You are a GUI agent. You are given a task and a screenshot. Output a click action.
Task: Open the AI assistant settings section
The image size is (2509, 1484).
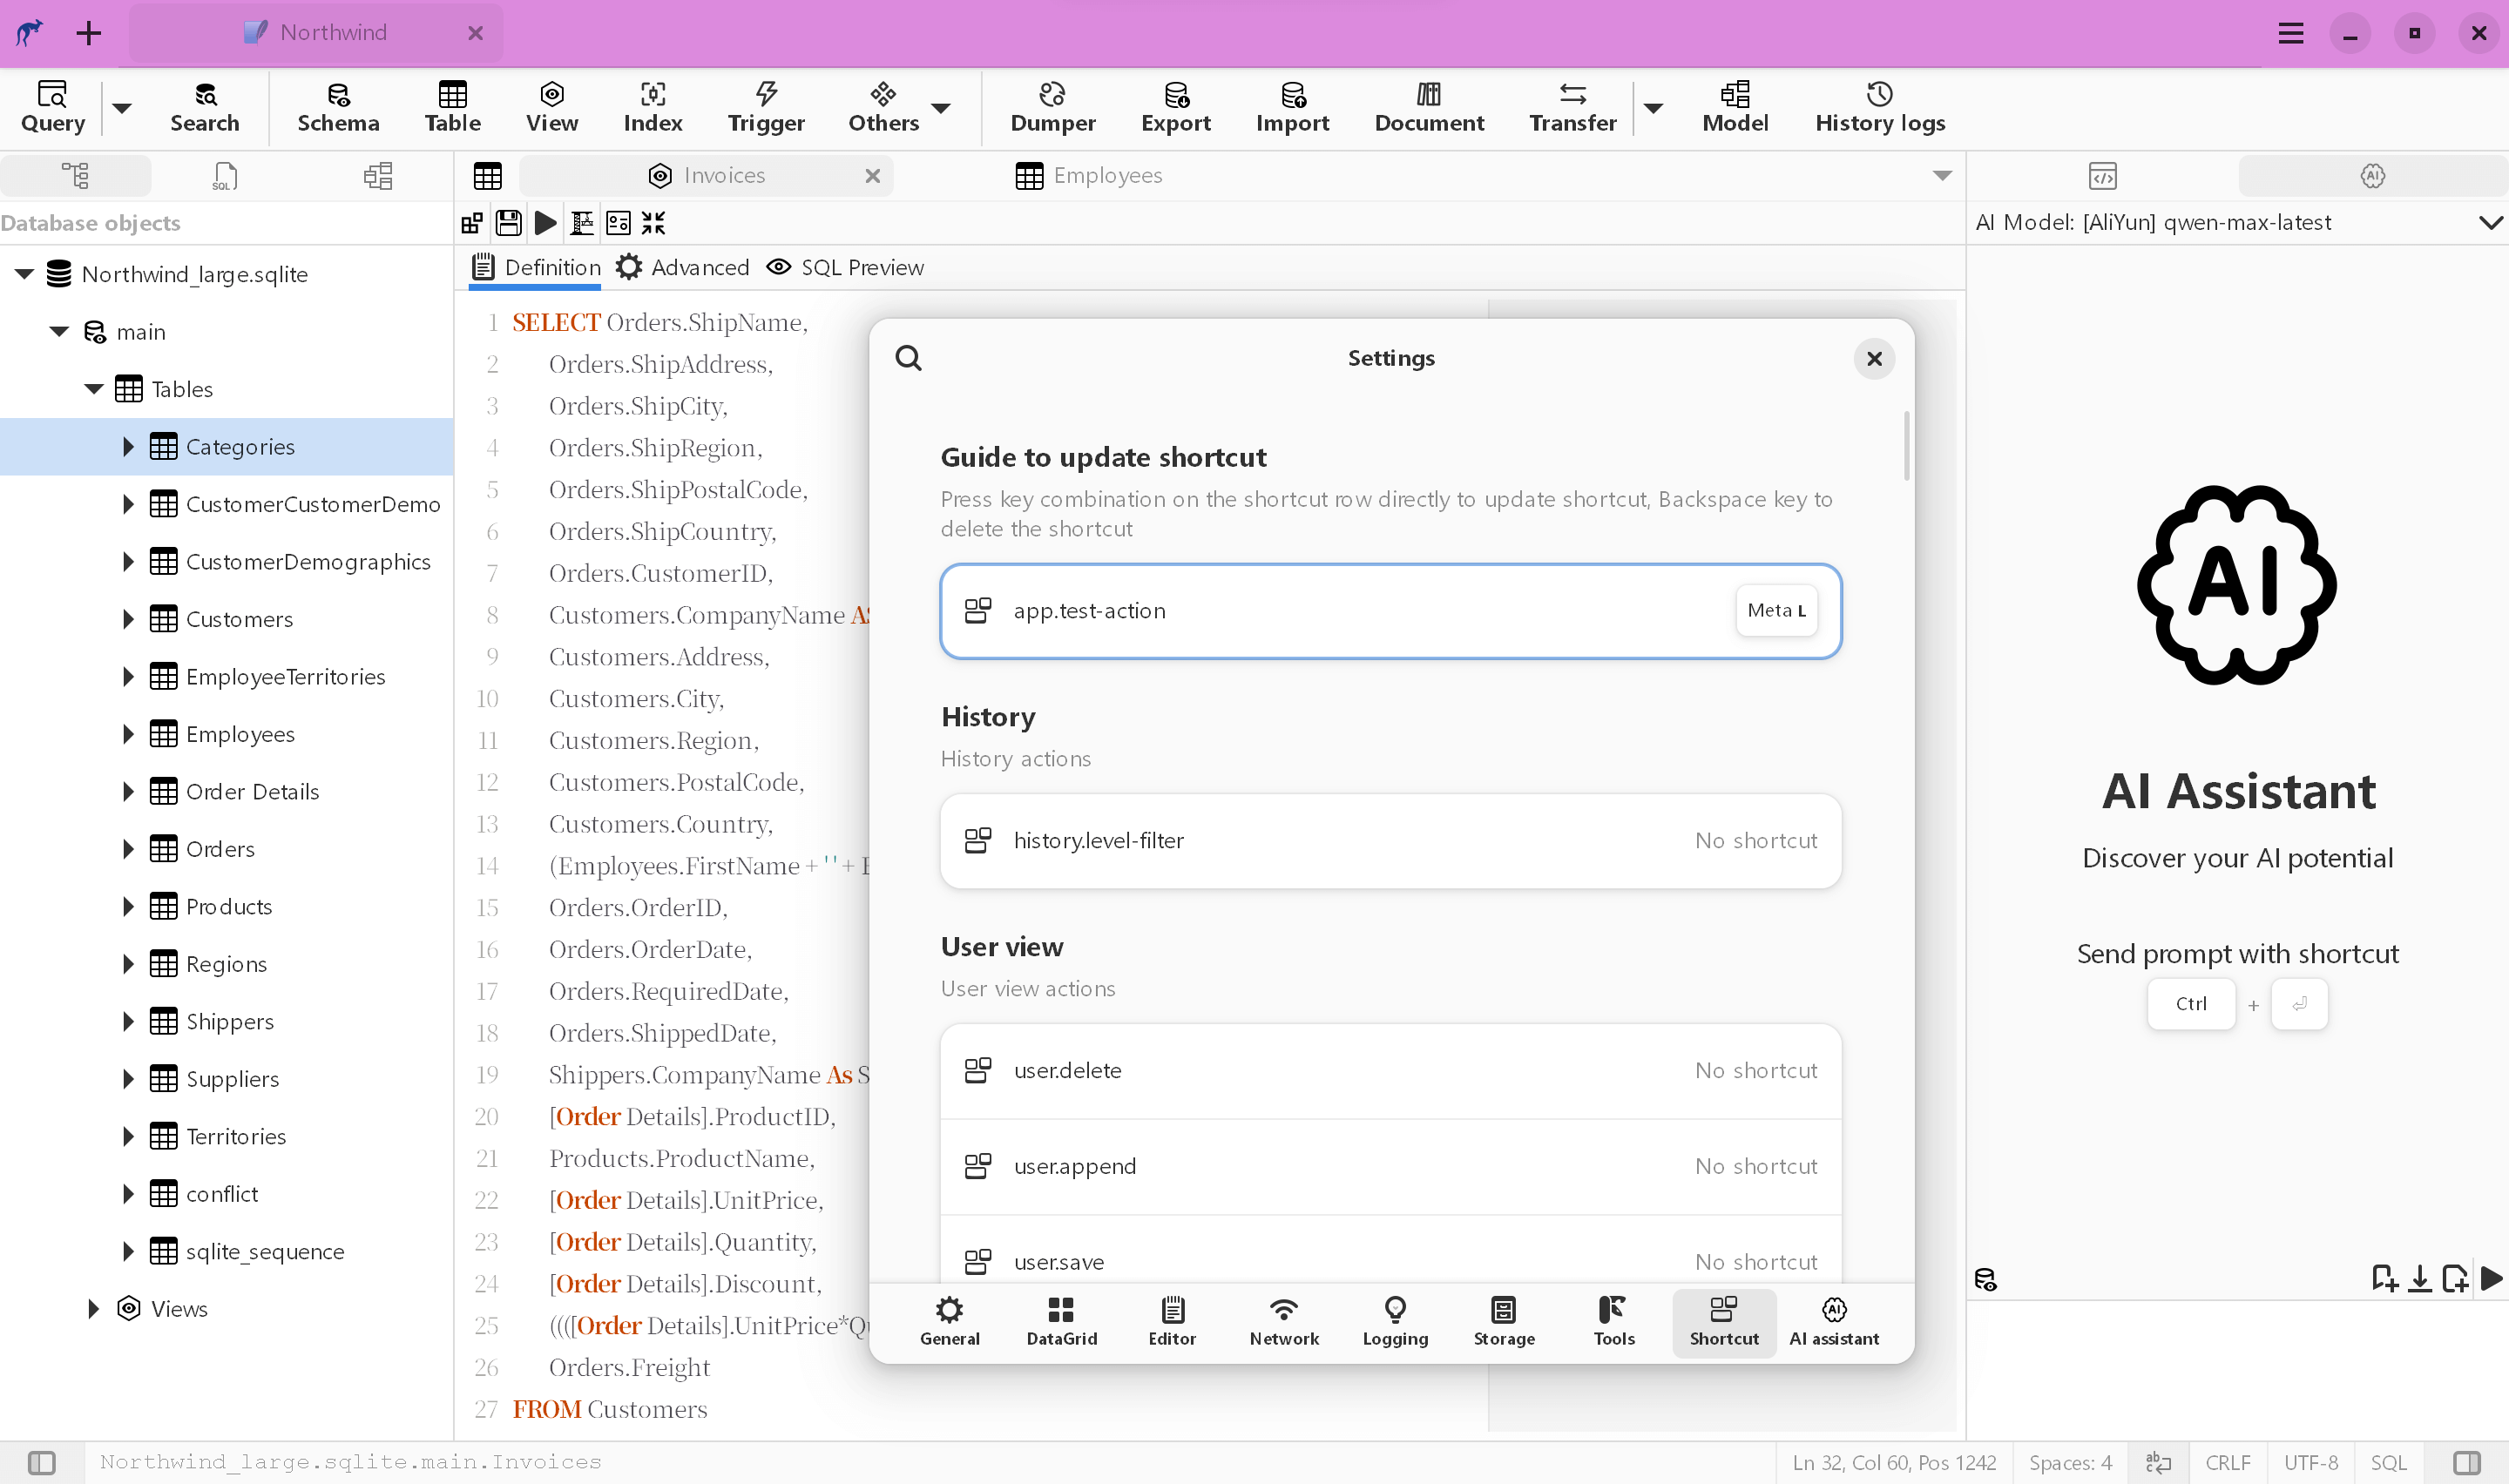pyautogui.click(x=1834, y=1320)
